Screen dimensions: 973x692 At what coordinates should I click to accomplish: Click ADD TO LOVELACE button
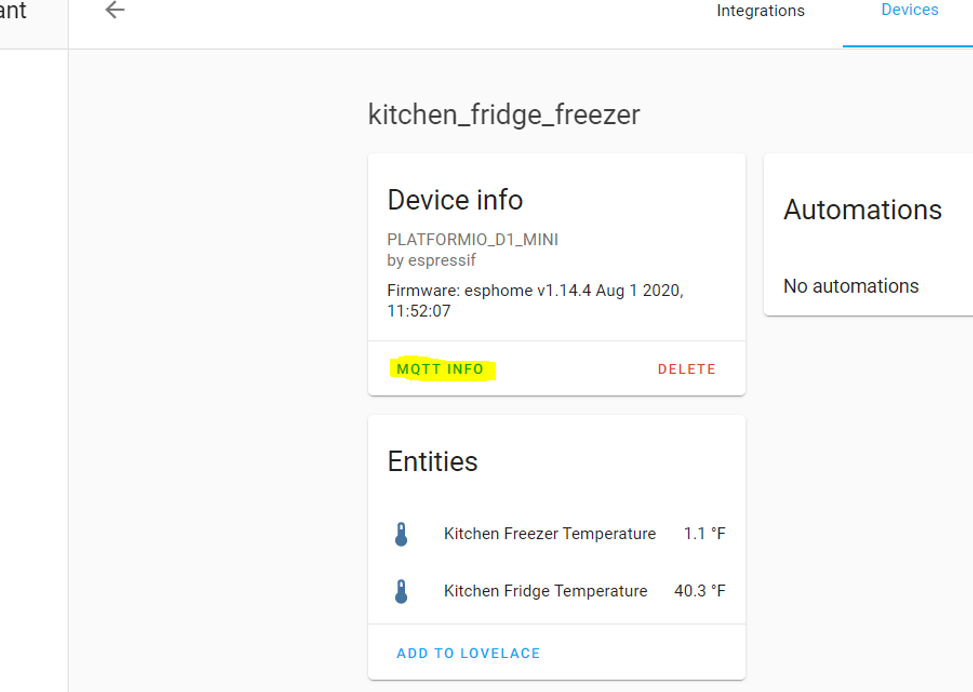(x=469, y=653)
